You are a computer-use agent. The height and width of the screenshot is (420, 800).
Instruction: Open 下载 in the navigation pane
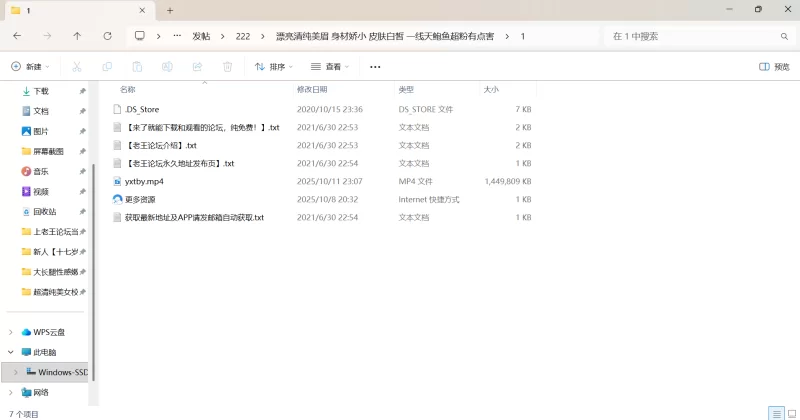(x=41, y=91)
